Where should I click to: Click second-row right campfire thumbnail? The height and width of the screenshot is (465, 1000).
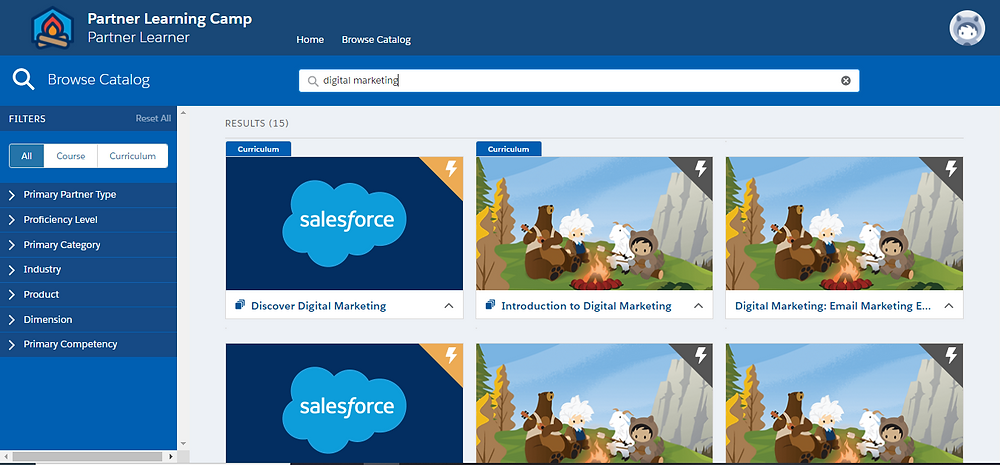point(844,403)
